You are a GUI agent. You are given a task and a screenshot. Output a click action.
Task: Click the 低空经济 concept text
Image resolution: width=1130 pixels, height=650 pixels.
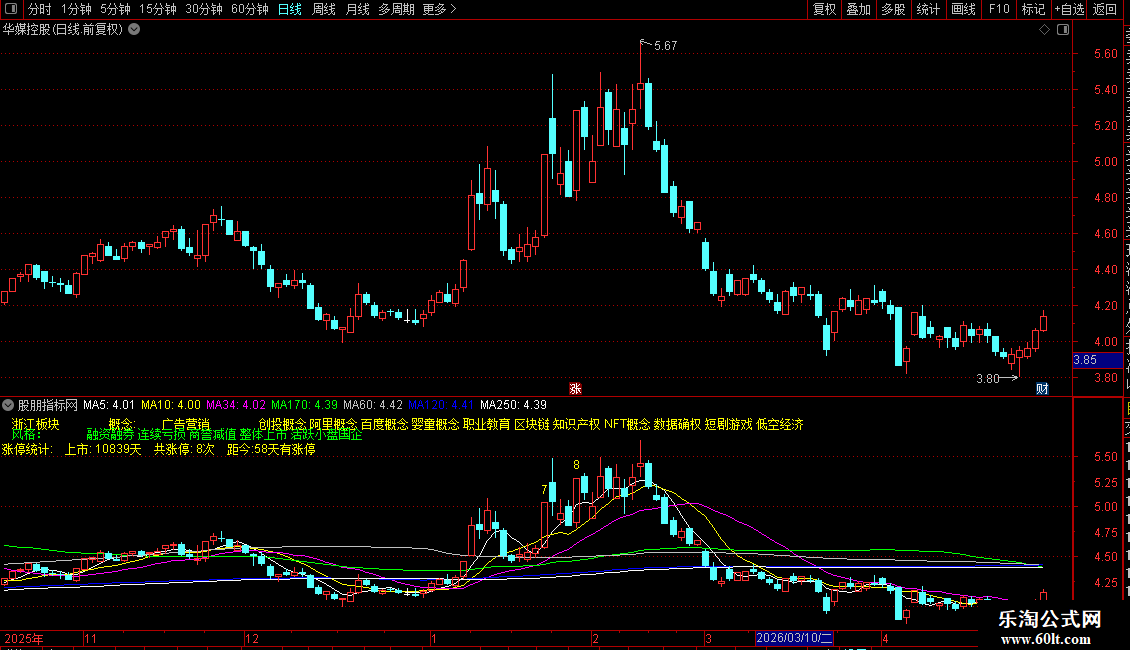(780, 424)
